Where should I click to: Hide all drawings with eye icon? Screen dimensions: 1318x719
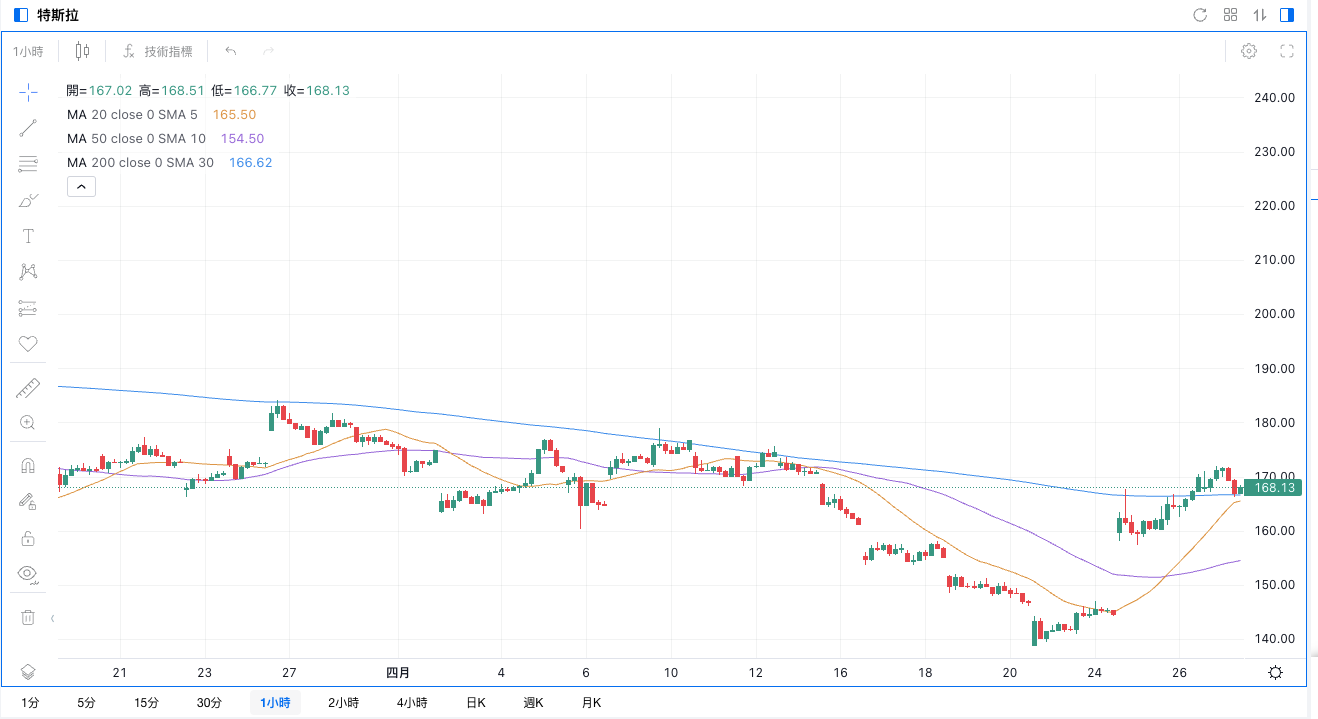coord(28,574)
